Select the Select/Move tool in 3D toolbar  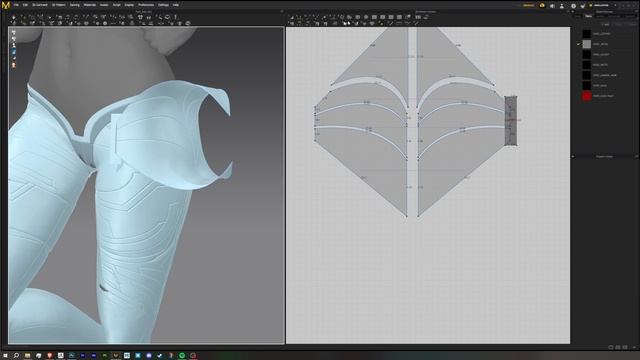[23, 17]
